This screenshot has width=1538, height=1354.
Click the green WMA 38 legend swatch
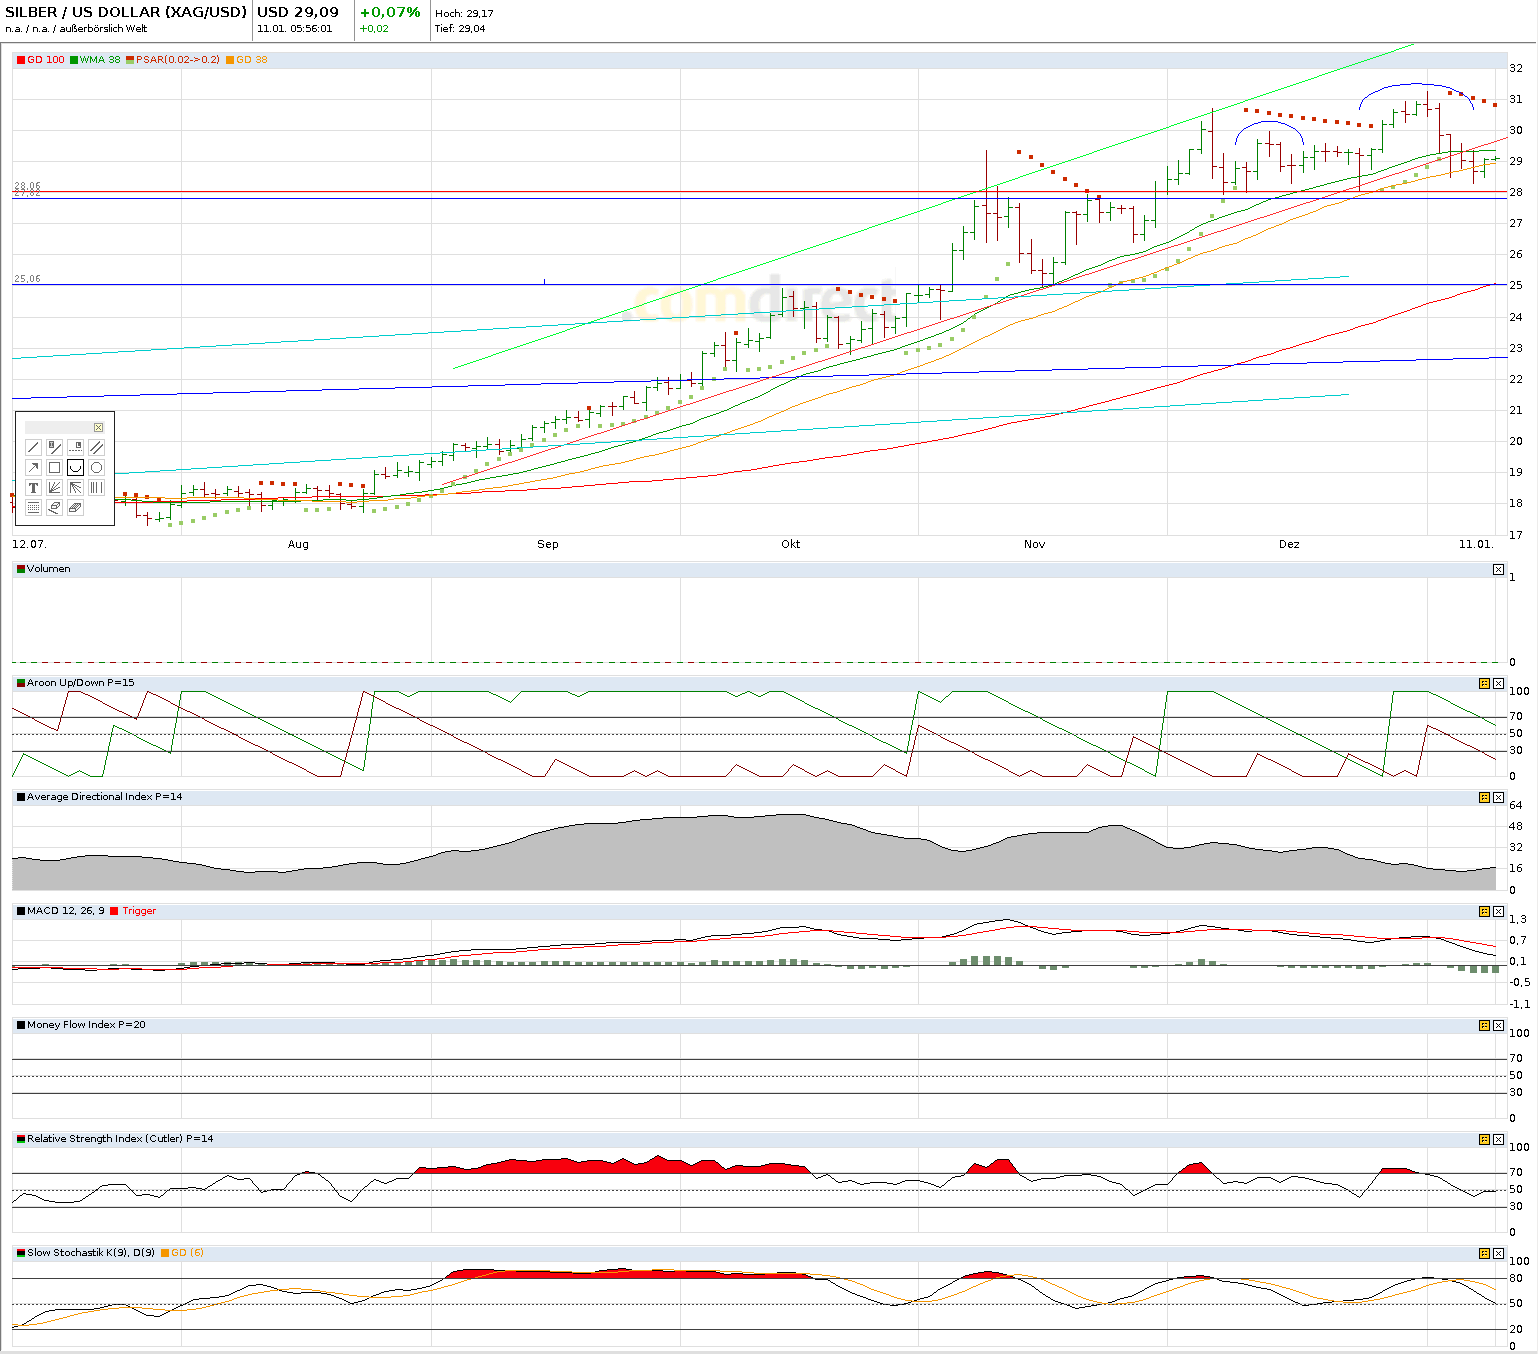pyautogui.click(x=74, y=60)
